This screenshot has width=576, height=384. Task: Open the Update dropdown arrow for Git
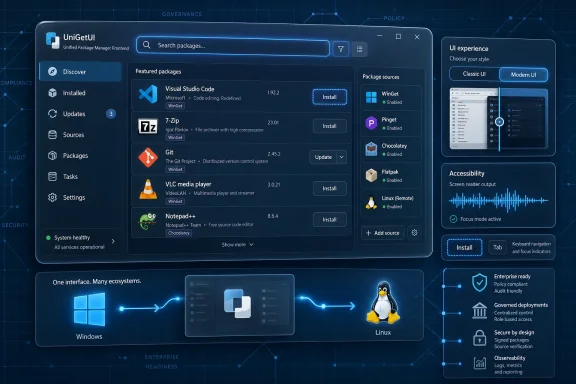pos(342,157)
